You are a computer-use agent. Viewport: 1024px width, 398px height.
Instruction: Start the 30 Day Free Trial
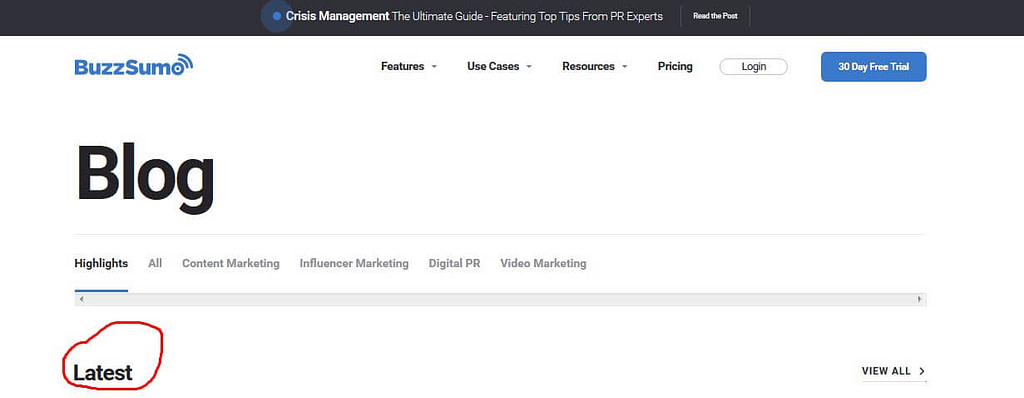[873, 67]
